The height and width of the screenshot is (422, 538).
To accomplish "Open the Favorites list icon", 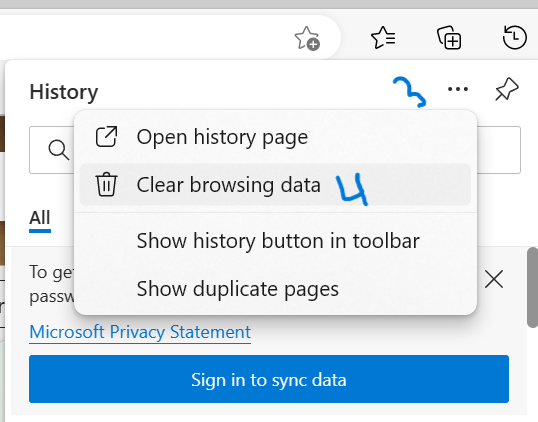I will pyautogui.click(x=383, y=37).
